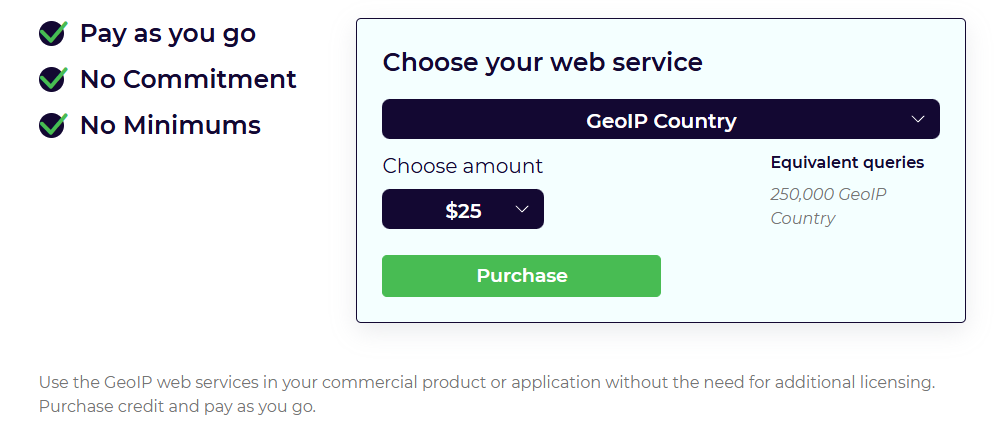Click the checkmark icon beside No Commitment

[53, 79]
